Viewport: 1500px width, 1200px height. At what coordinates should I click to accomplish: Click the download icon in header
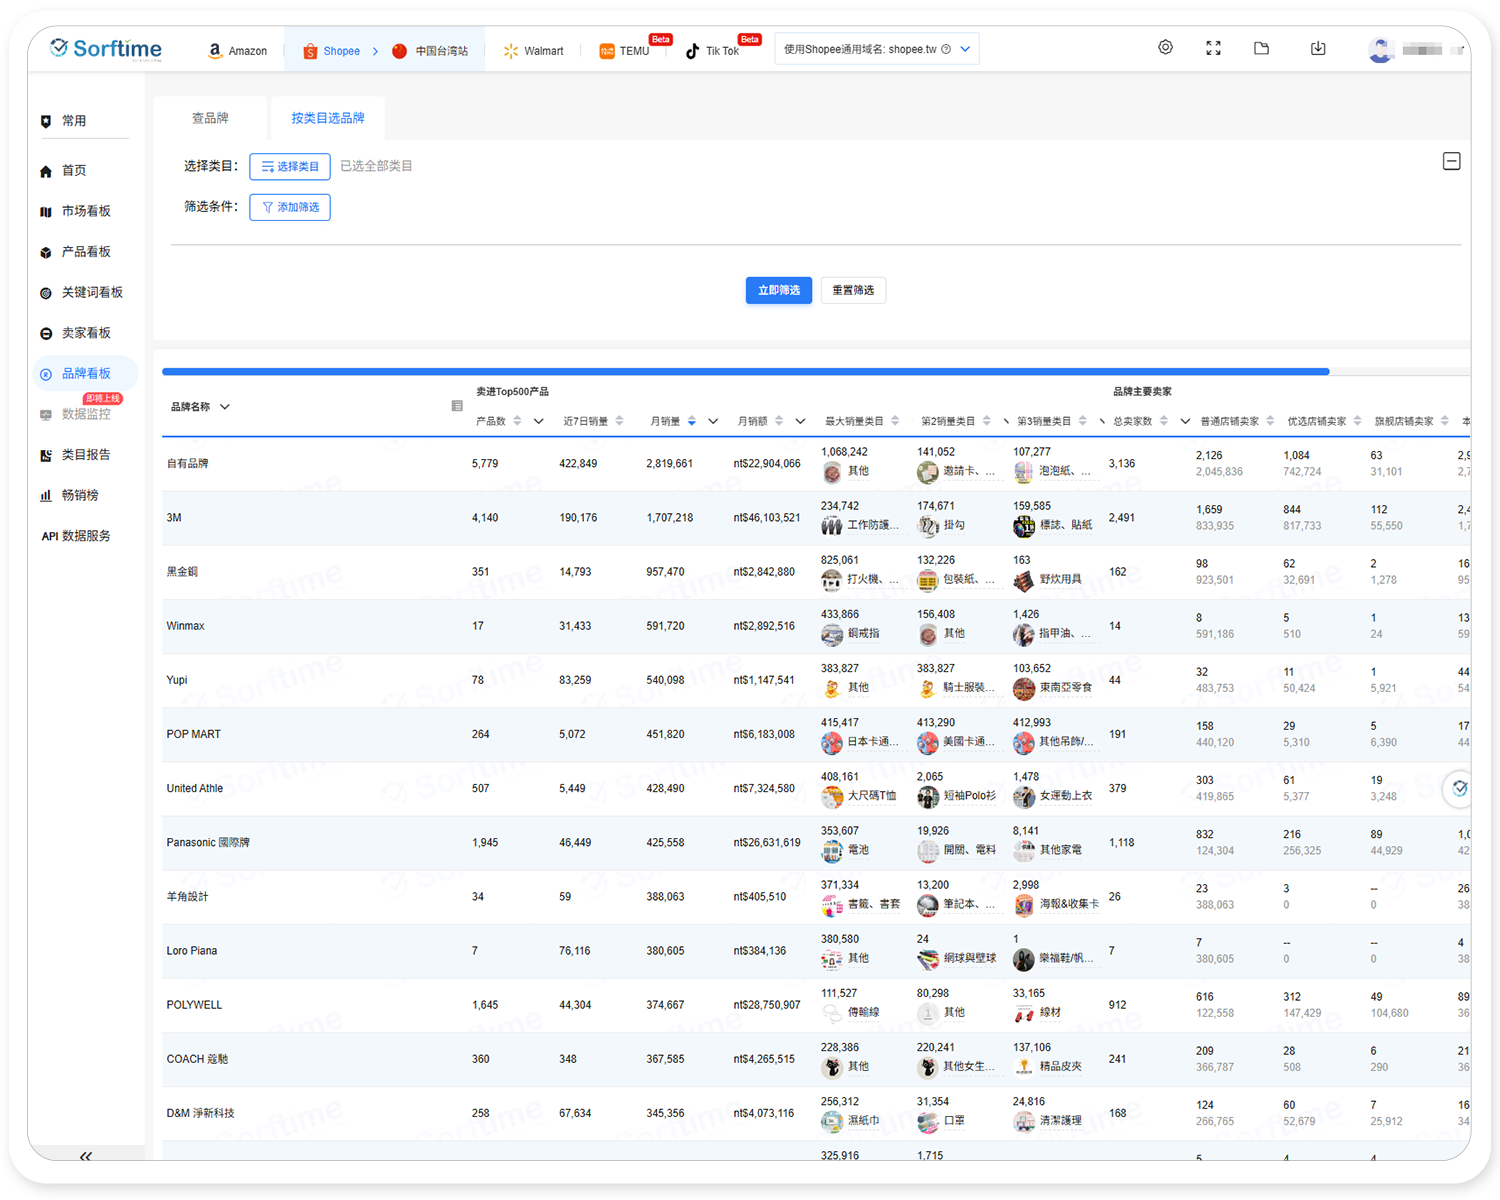pyautogui.click(x=1318, y=48)
